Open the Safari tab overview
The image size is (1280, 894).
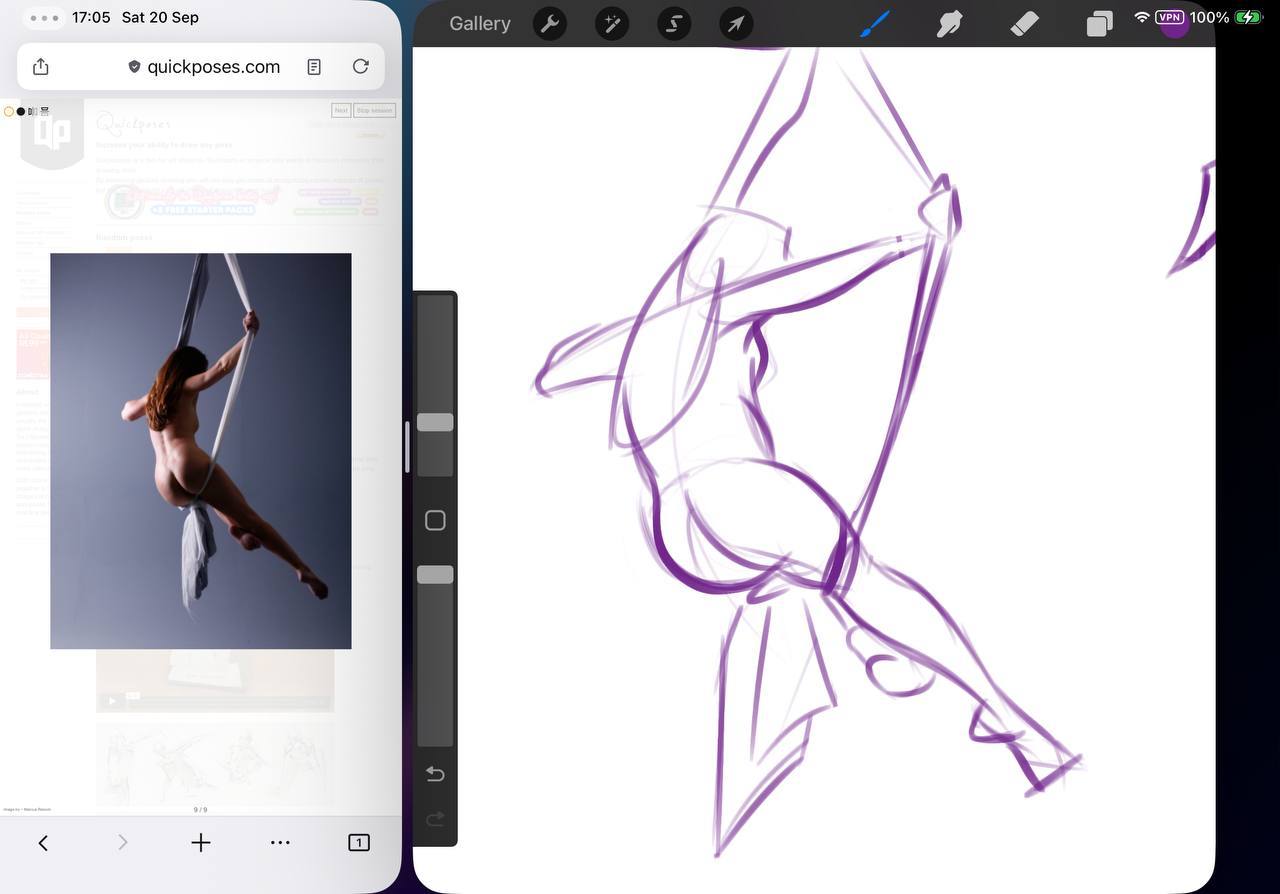click(358, 843)
